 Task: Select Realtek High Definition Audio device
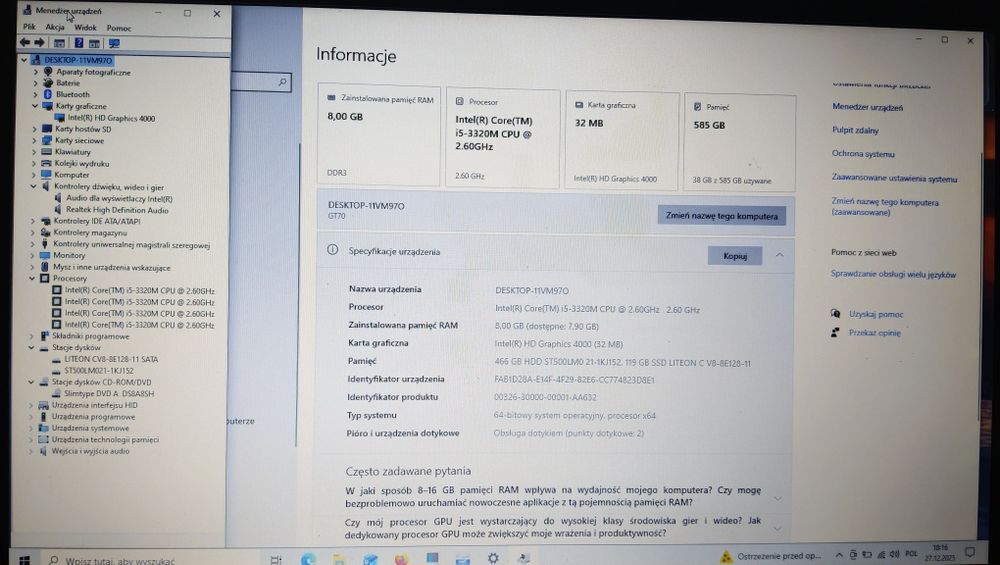click(x=117, y=210)
